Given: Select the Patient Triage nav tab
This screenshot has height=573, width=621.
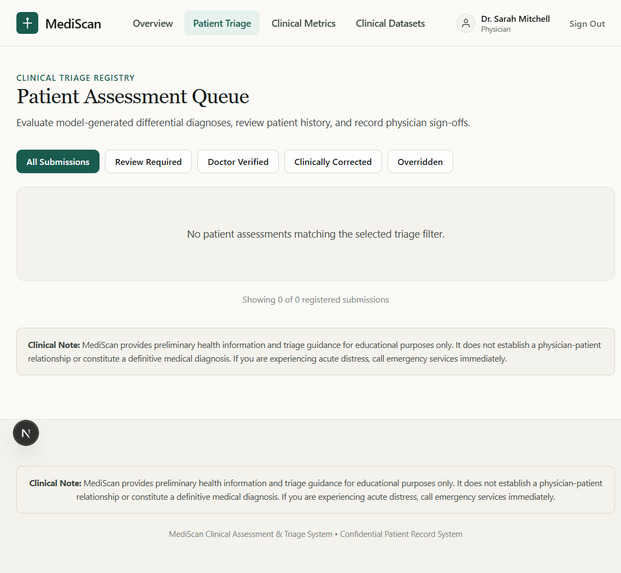Looking at the screenshot, I should coord(222,23).
